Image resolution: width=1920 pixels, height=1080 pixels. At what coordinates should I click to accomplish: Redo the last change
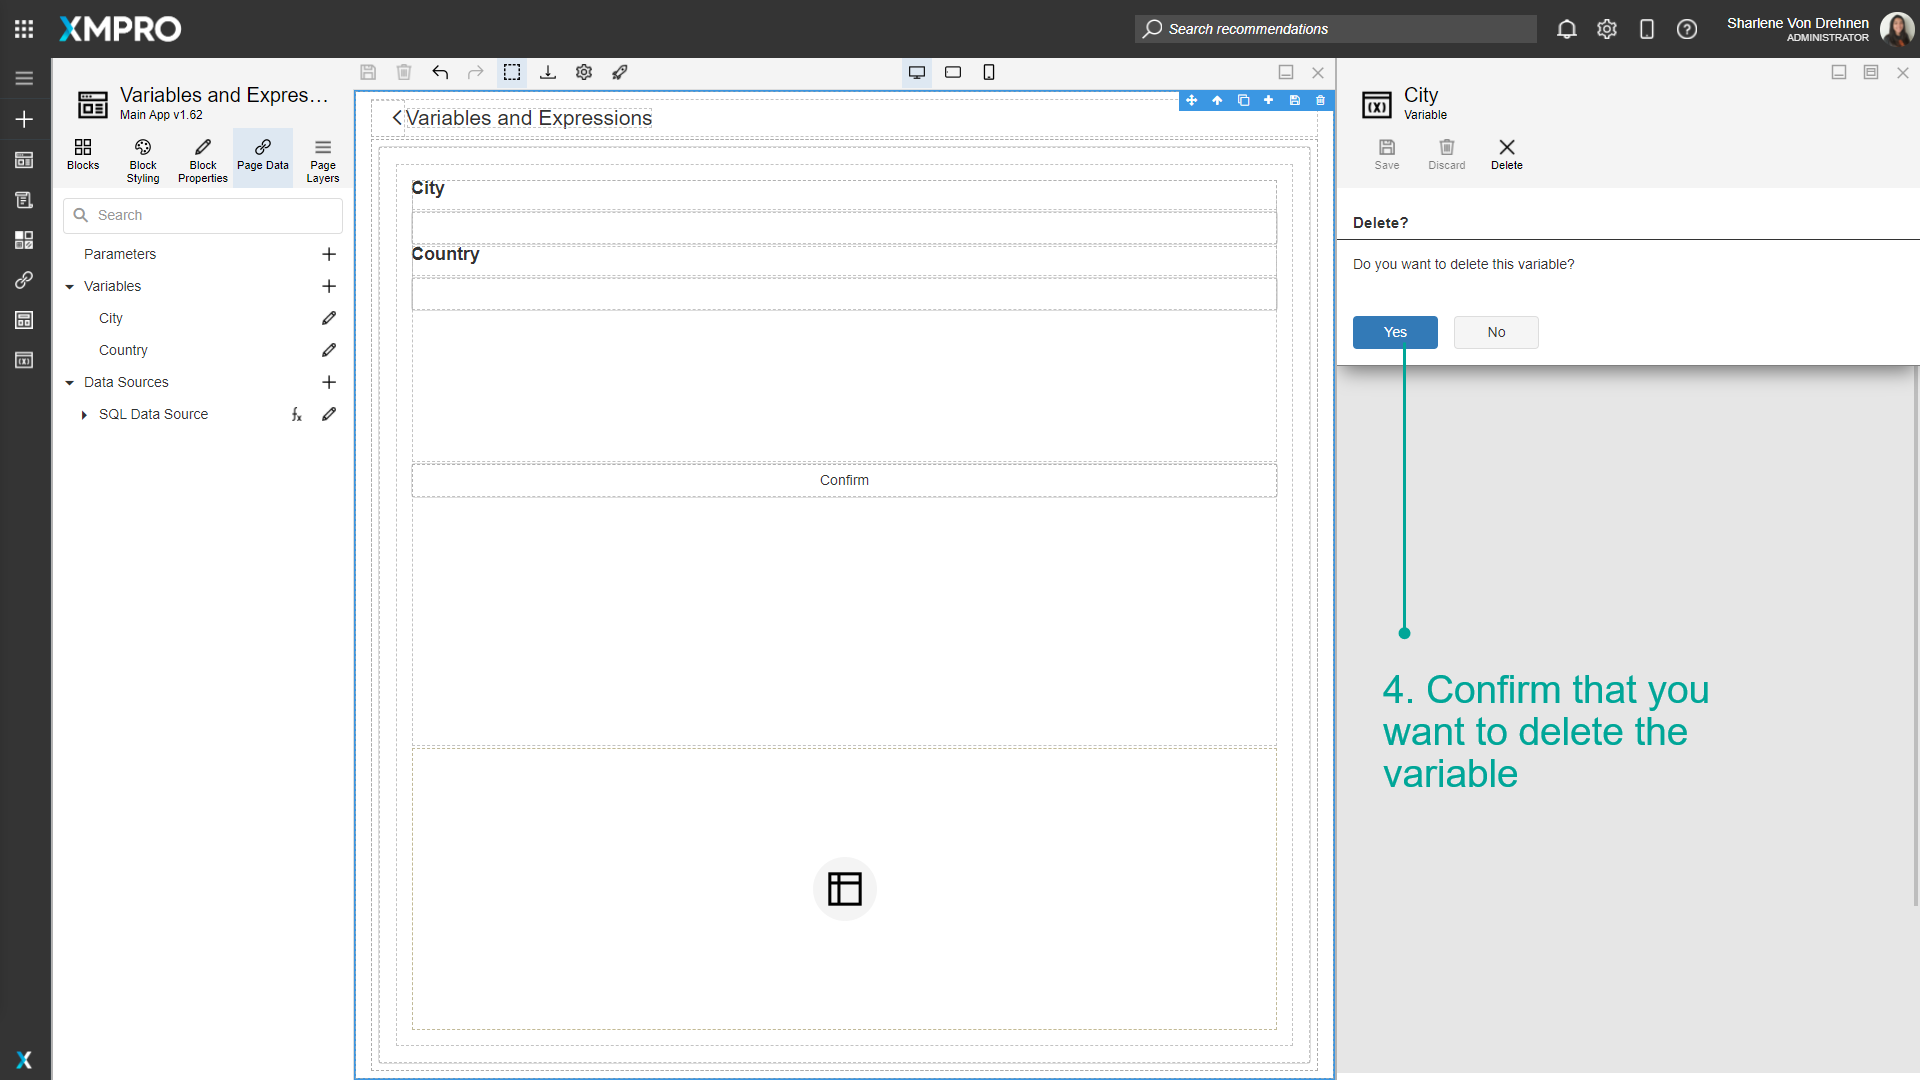(x=476, y=72)
